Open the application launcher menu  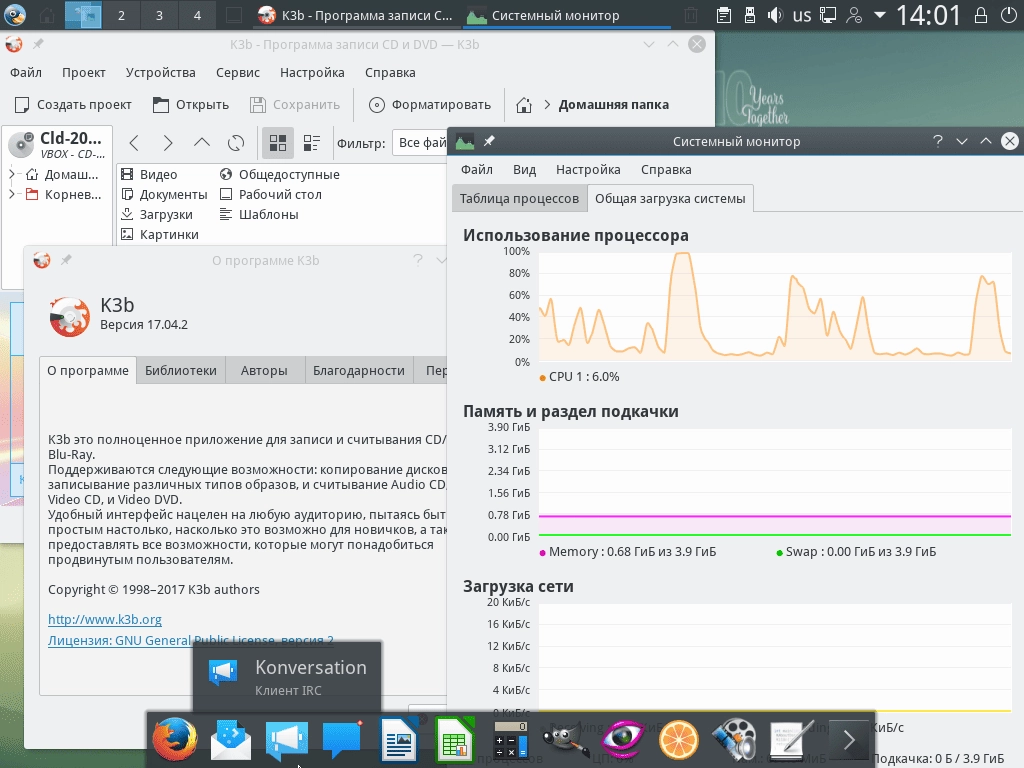point(14,14)
